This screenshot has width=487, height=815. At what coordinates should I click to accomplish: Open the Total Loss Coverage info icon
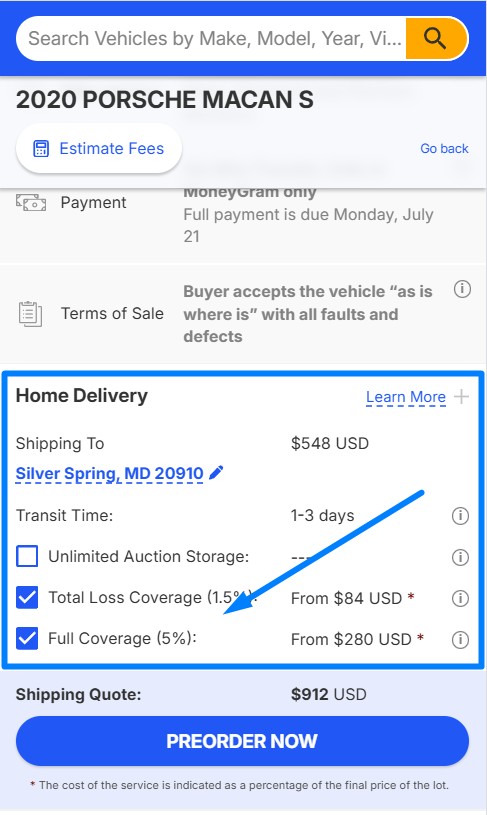460,598
